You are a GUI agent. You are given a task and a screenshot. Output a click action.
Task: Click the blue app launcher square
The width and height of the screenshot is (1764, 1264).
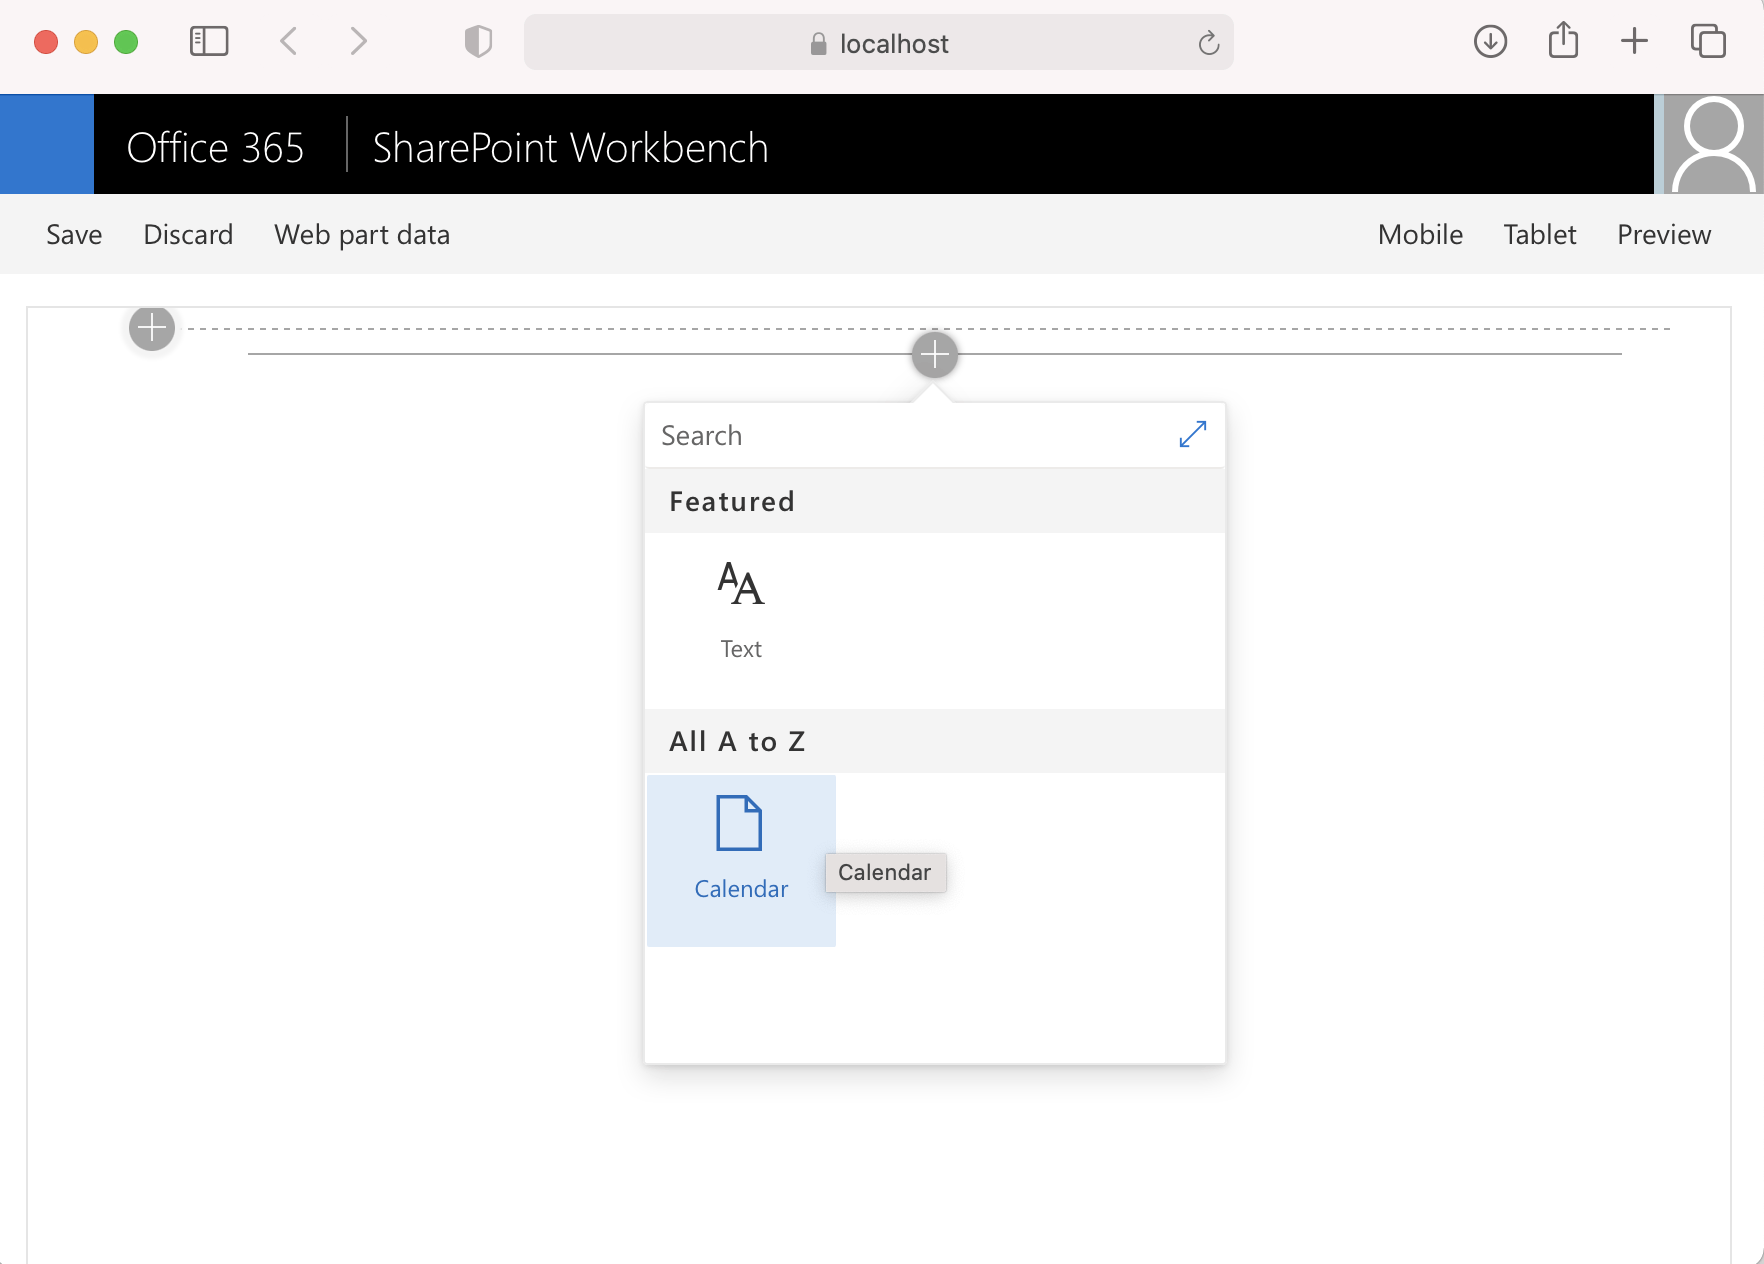coord(47,144)
